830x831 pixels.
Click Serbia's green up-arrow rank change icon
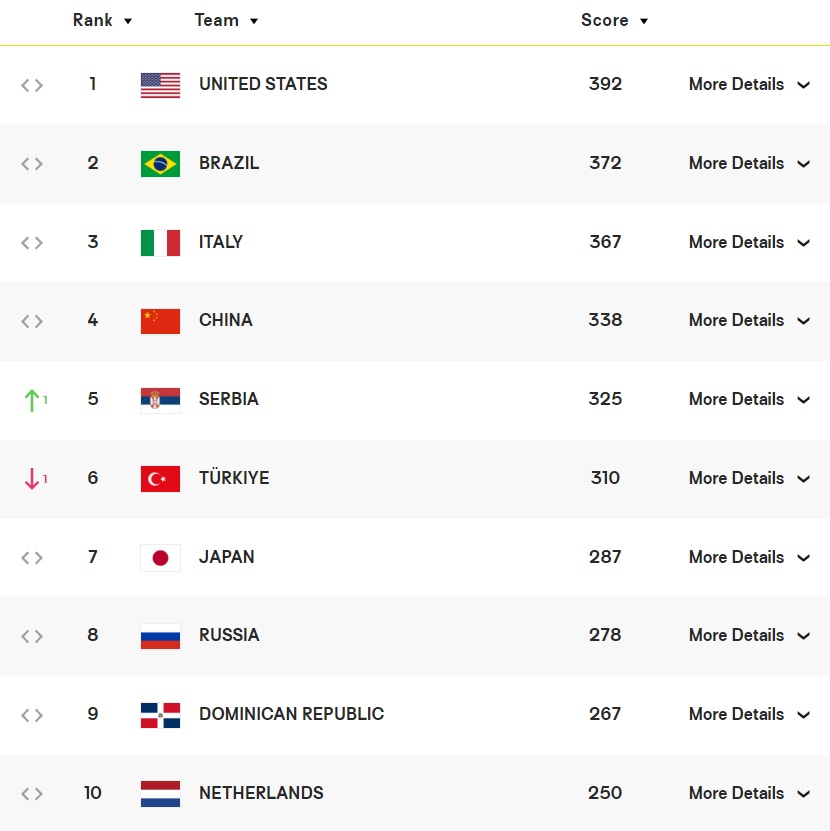tap(33, 400)
